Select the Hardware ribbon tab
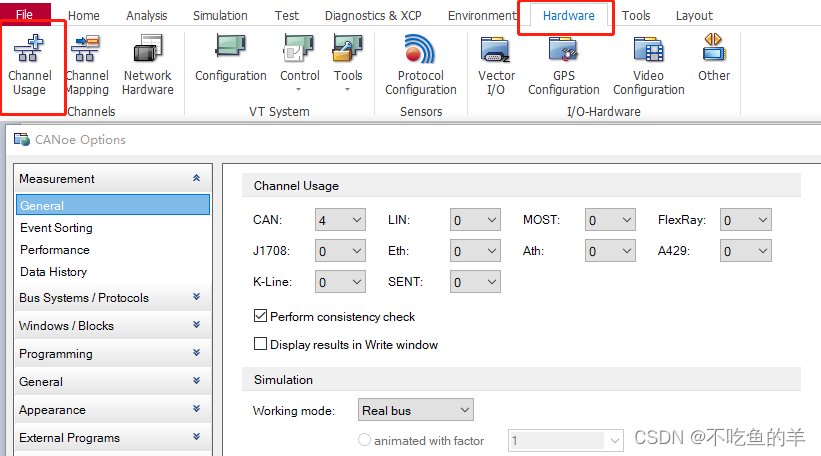 pyautogui.click(x=569, y=16)
